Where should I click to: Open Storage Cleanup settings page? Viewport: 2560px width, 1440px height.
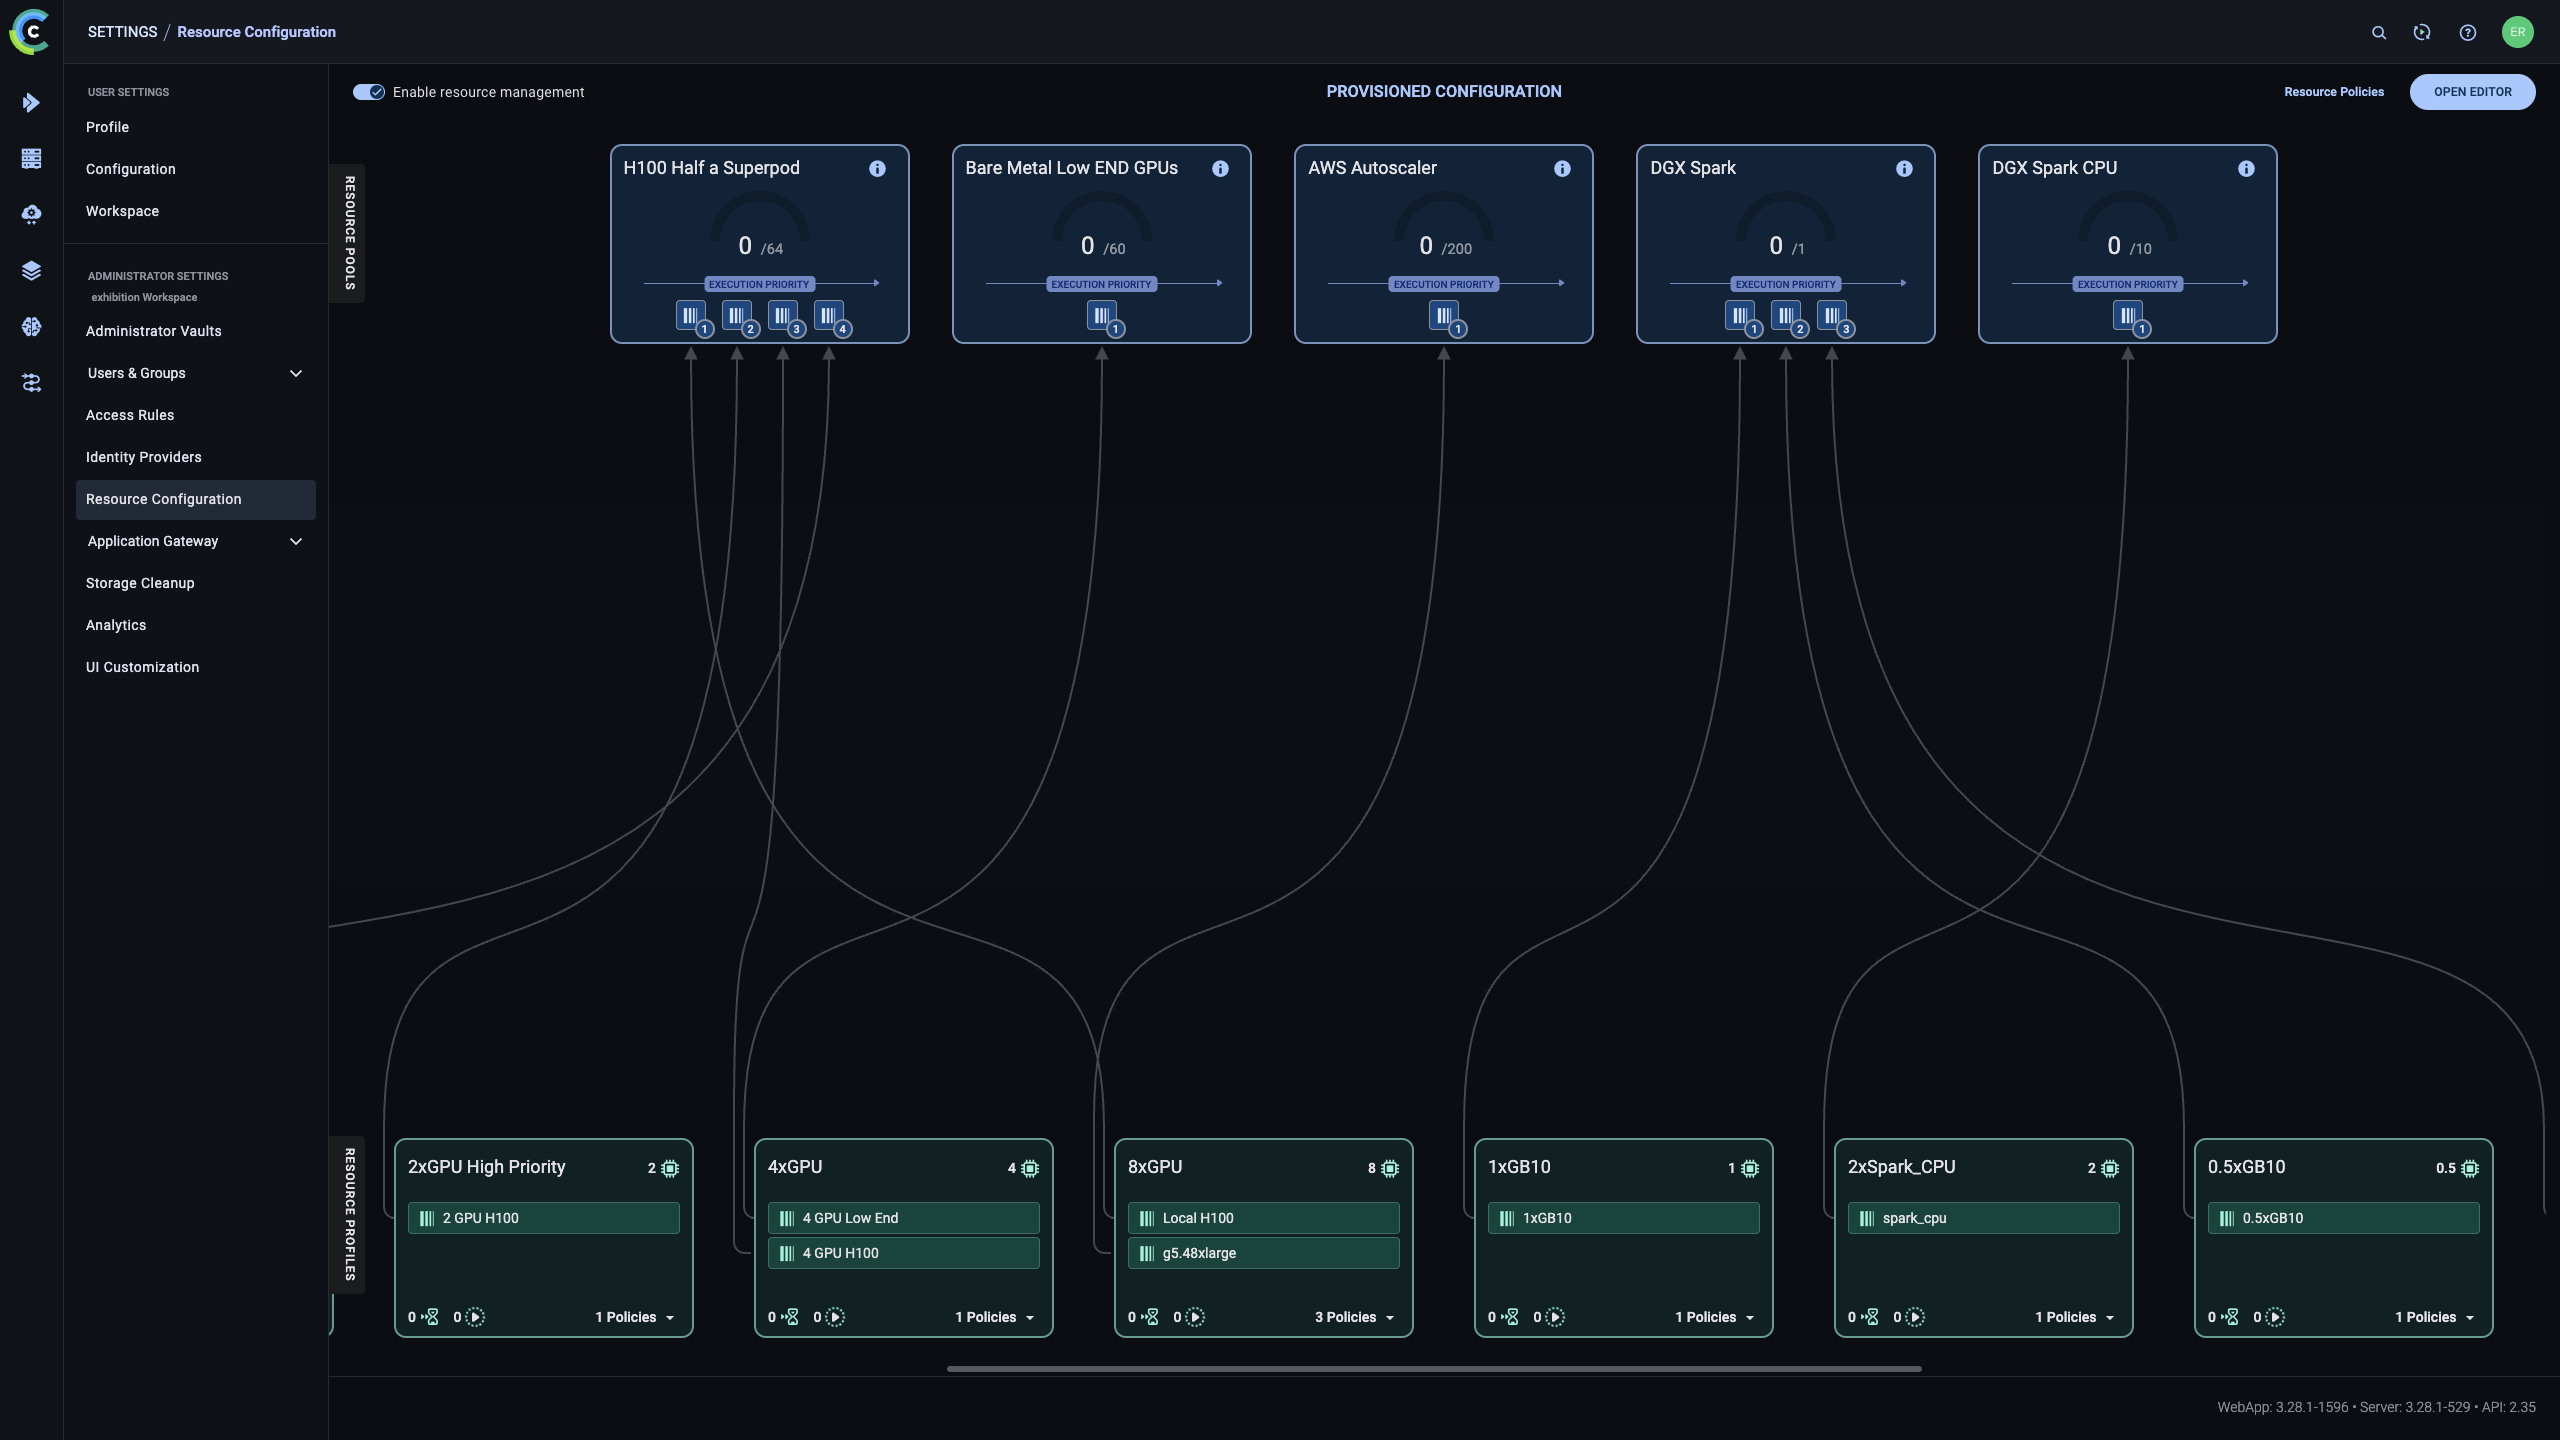pyautogui.click(x=140, y=583)
